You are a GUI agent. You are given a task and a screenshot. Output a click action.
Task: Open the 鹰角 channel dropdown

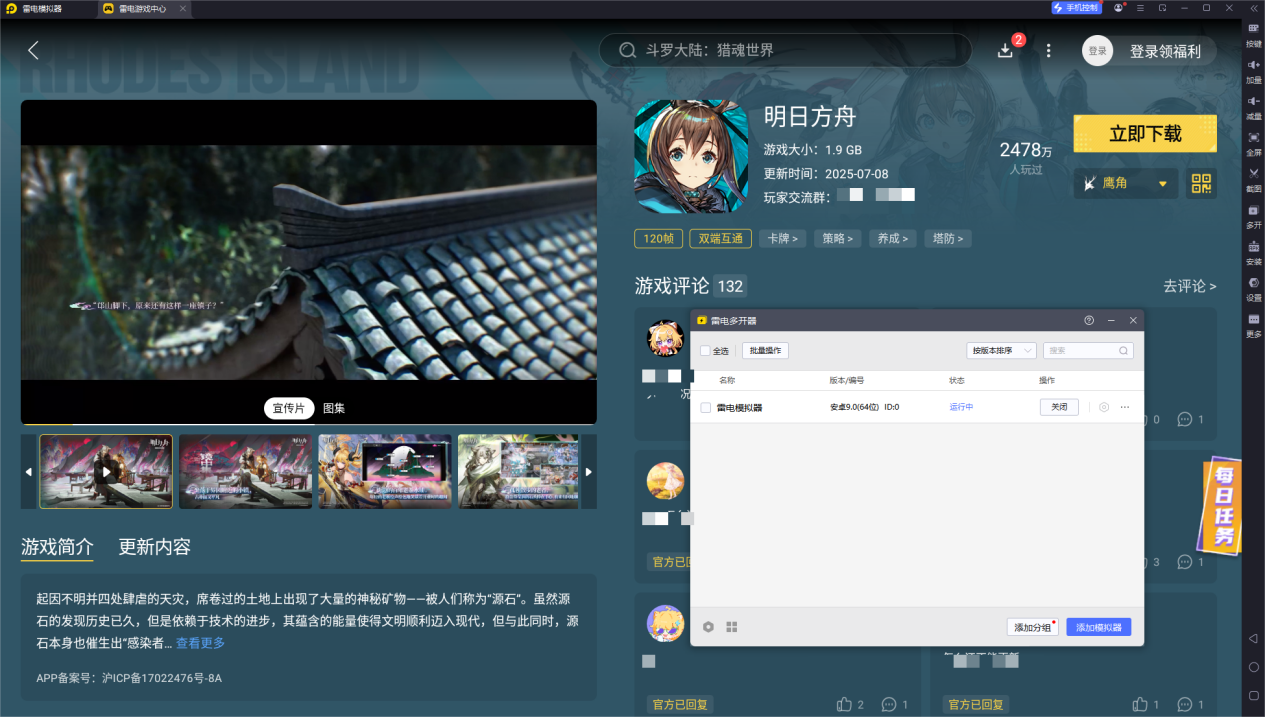click(1125, 183)
